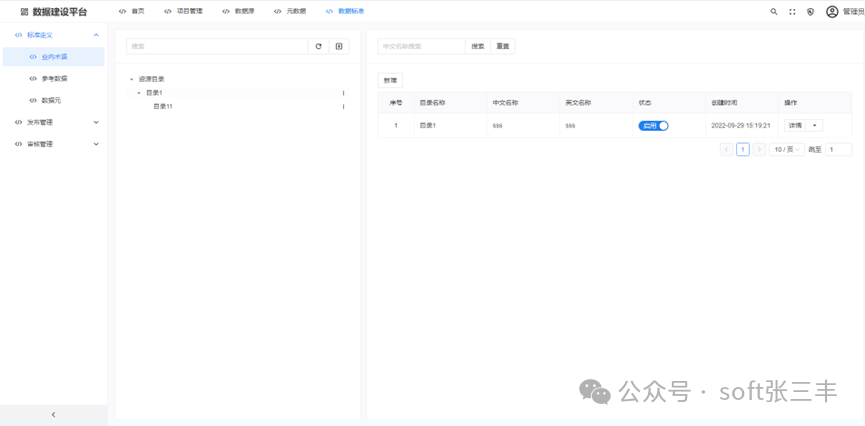Open 数据元 in the sidebar menu
The width and height of the screenshot is (865, 426).
click(54, 100)
